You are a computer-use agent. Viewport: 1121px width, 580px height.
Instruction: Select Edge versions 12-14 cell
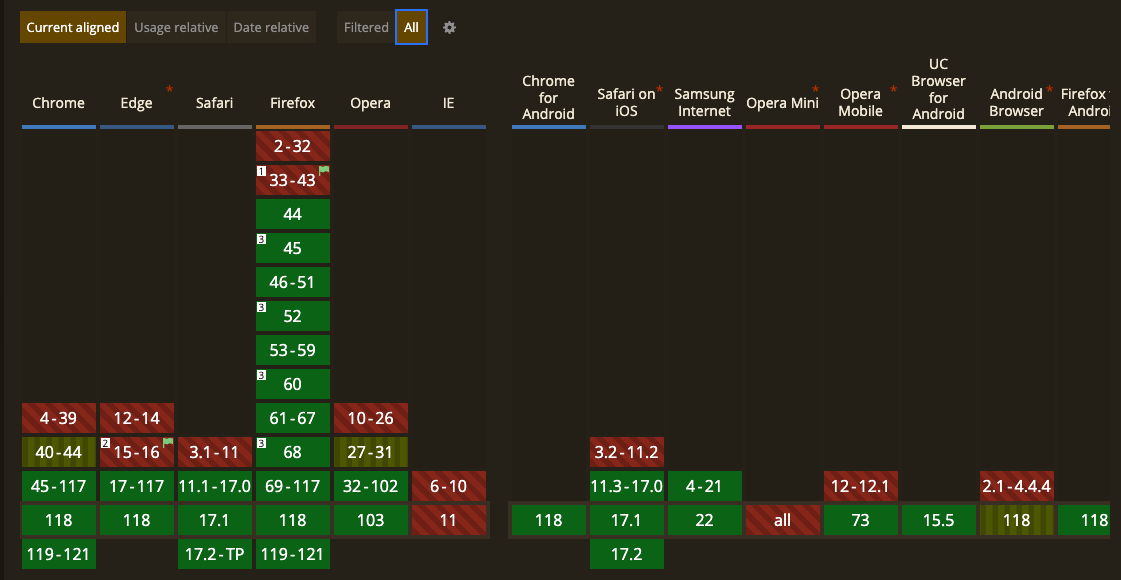137,418
